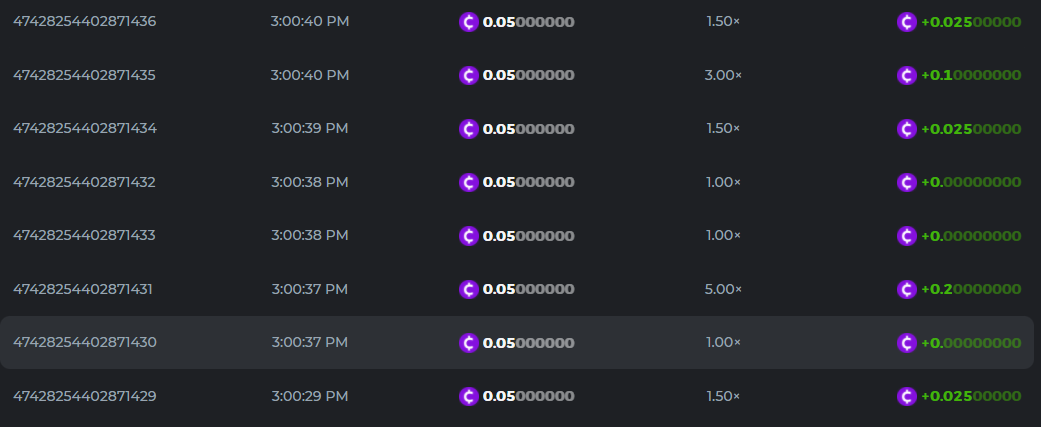The image size is (1041, 427).
Task: Click bet-amount coin icon for bet ending 1431
Action: pyautogui.click(x=469, y=289)
